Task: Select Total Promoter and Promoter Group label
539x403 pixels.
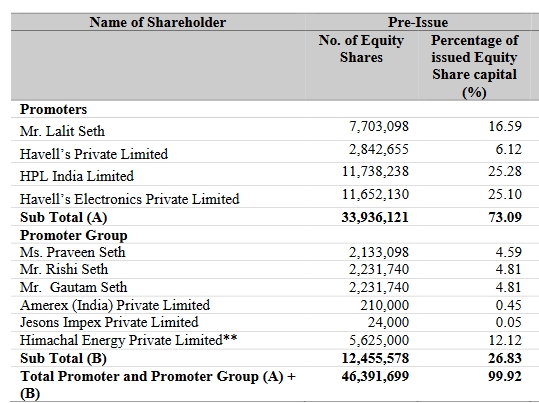Action: (x=158, y=385)
